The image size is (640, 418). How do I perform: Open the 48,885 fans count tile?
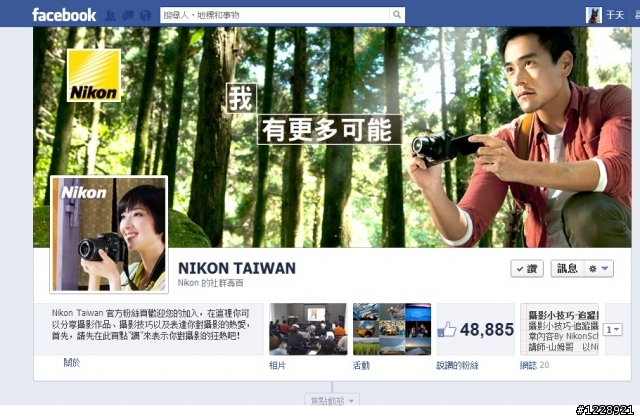pos(476,329)
